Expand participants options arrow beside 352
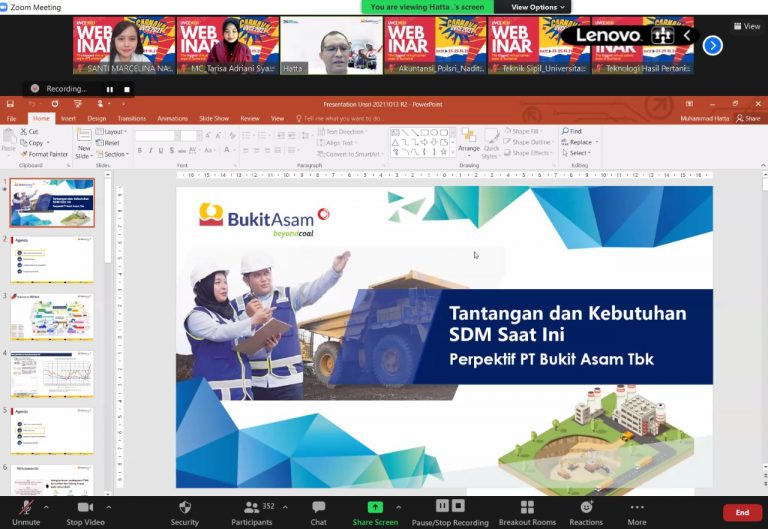Viewport: 768px width, 529px height. [285, 507]
